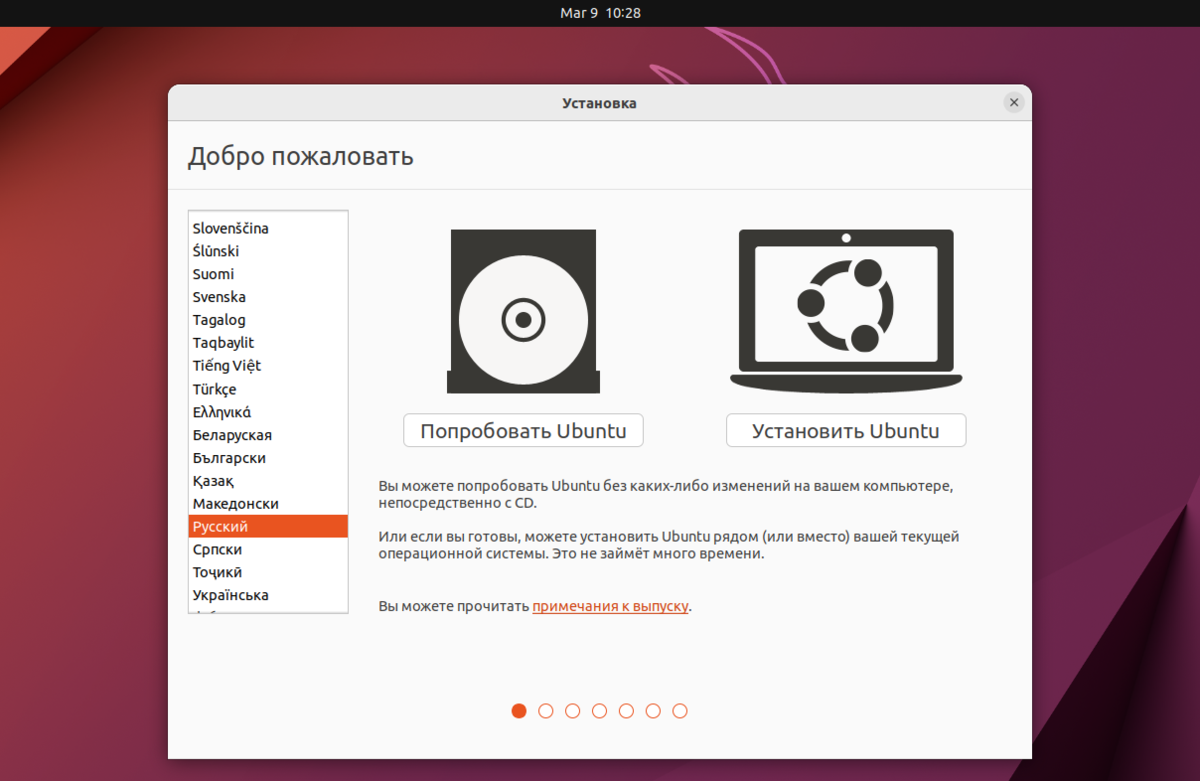This screenshot has height=781, width=1200.
Task: Select Tagalog in the language list
Action: pos(268,320)
